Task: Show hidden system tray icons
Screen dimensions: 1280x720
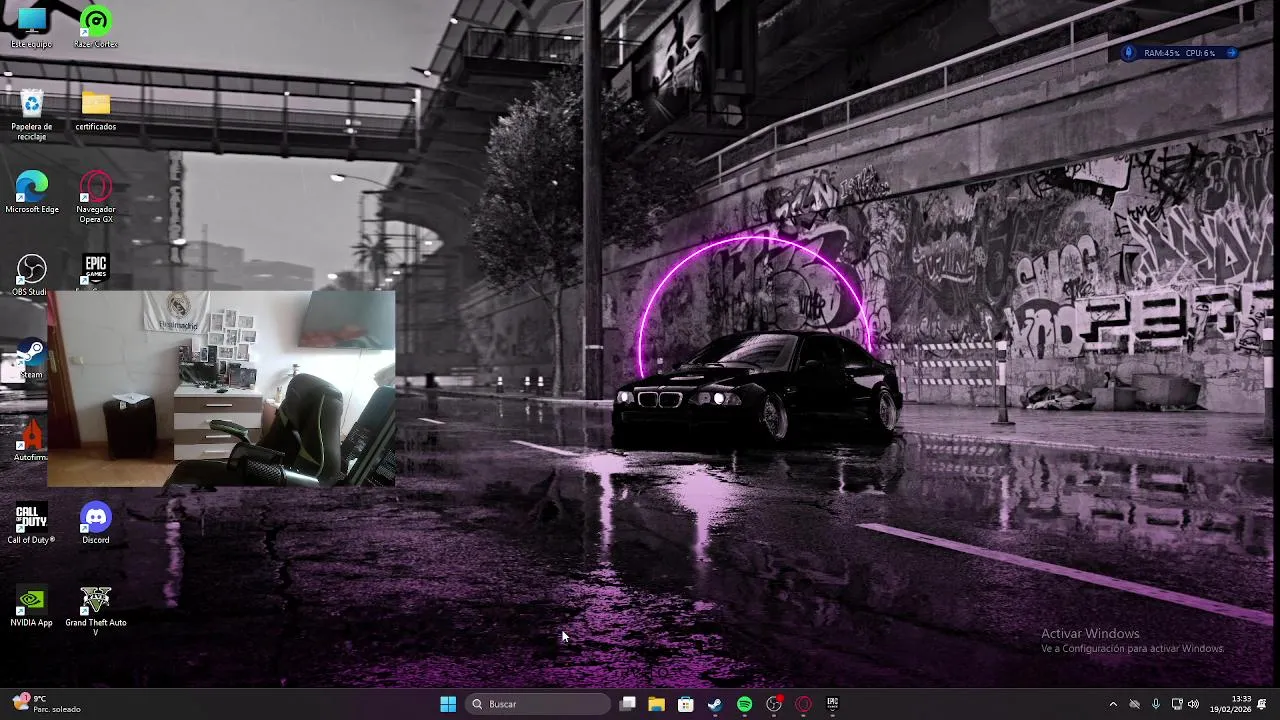Action: tap(1113, 704)
